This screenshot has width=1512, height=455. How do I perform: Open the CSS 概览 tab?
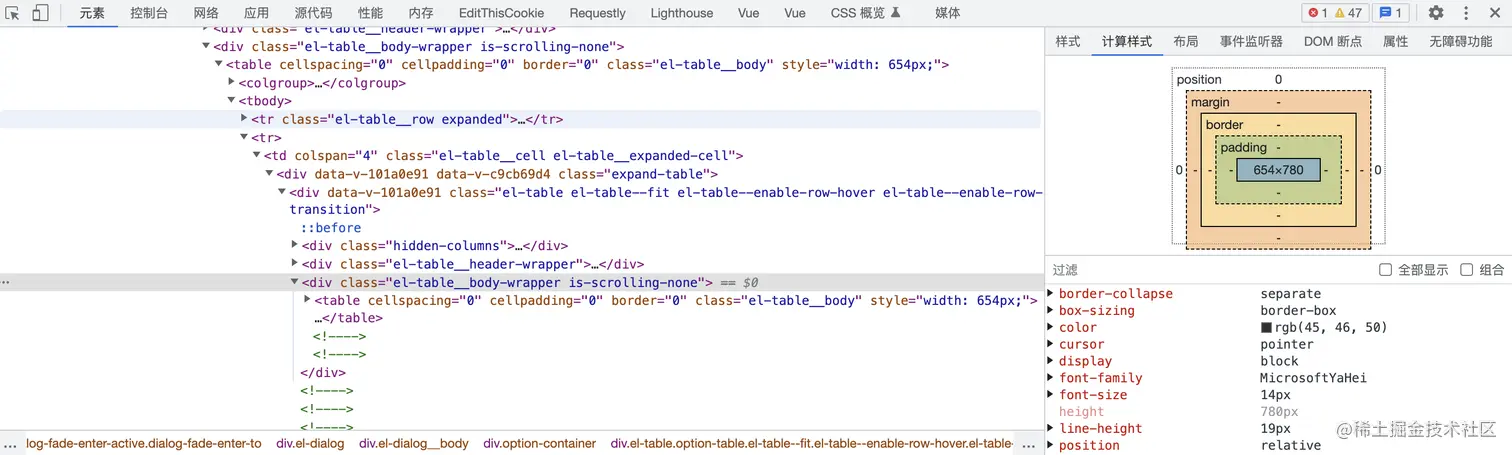pos(865,13)
